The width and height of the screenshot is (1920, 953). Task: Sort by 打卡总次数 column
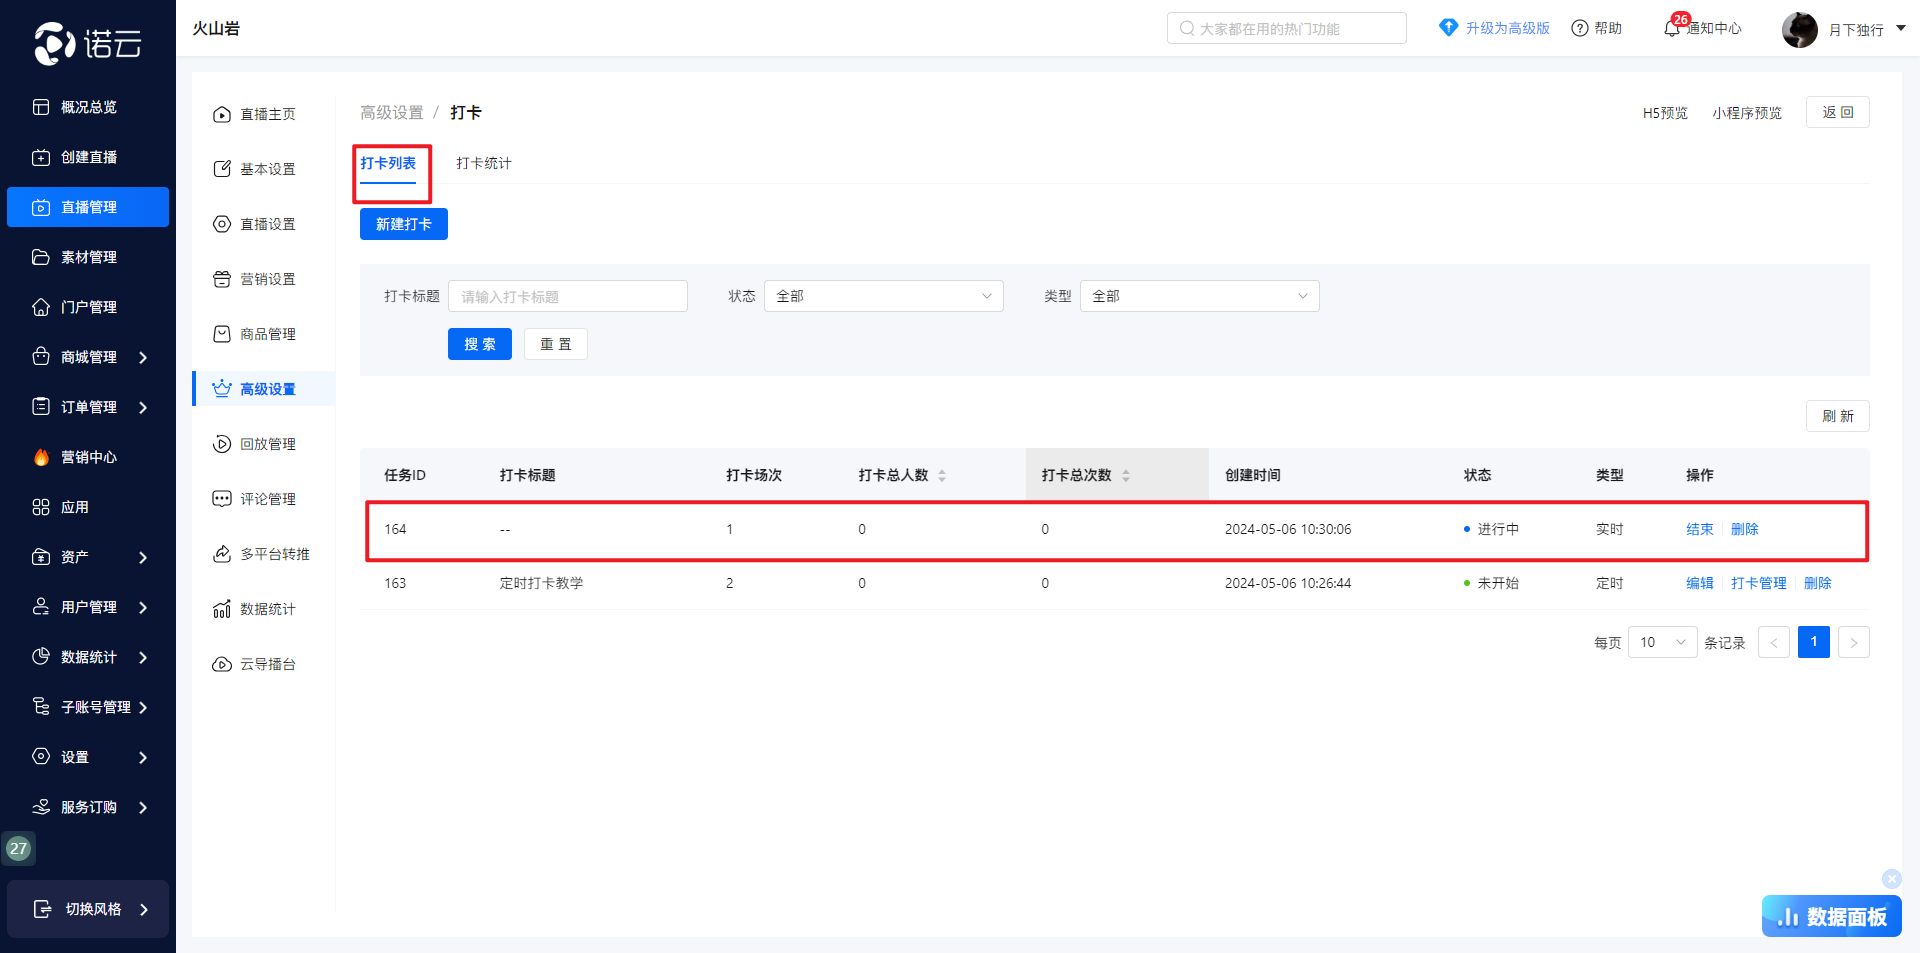point(1126,475)
